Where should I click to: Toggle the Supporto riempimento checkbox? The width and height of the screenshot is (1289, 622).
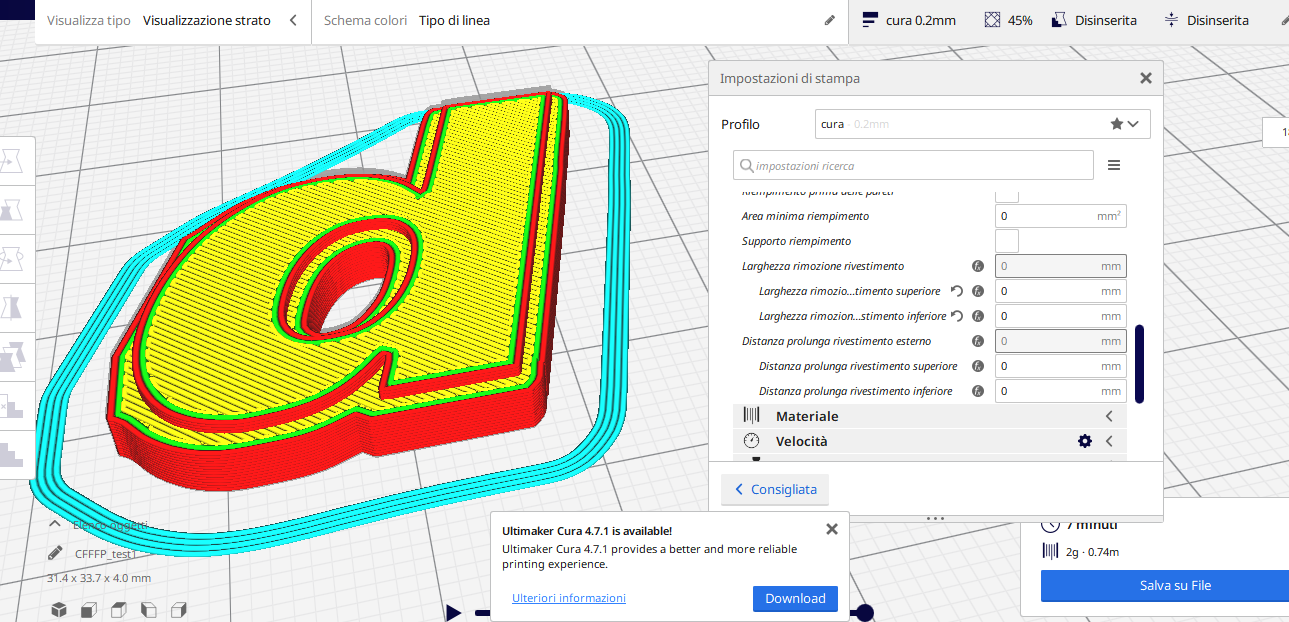[1007, 241]
